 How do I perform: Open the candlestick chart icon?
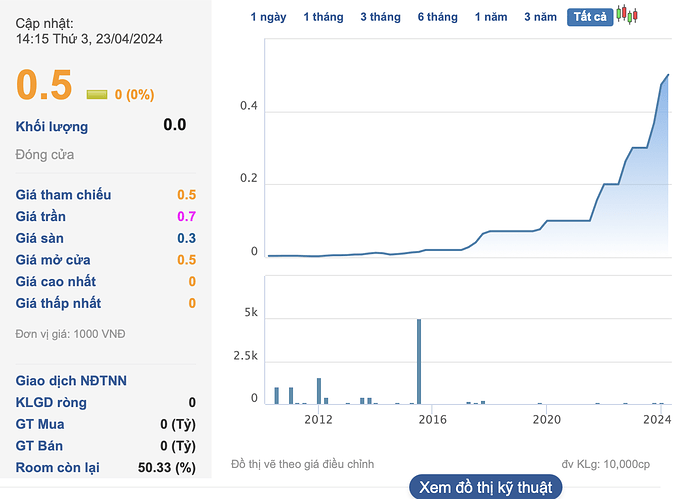tap(626, 15)
